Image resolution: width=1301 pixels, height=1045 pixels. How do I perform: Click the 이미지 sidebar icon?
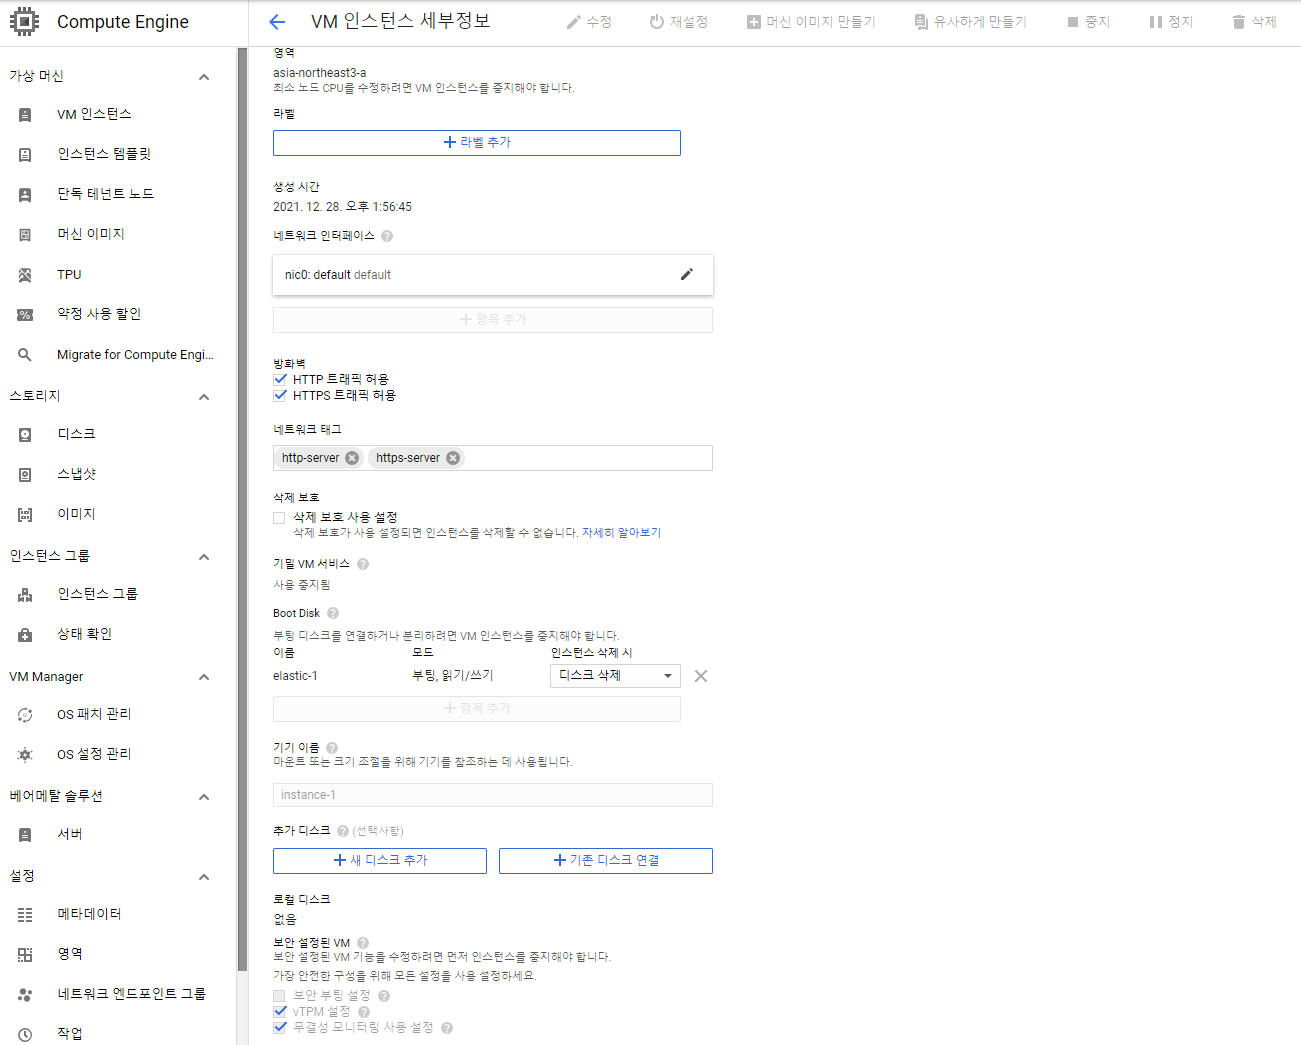pos(25,515)
